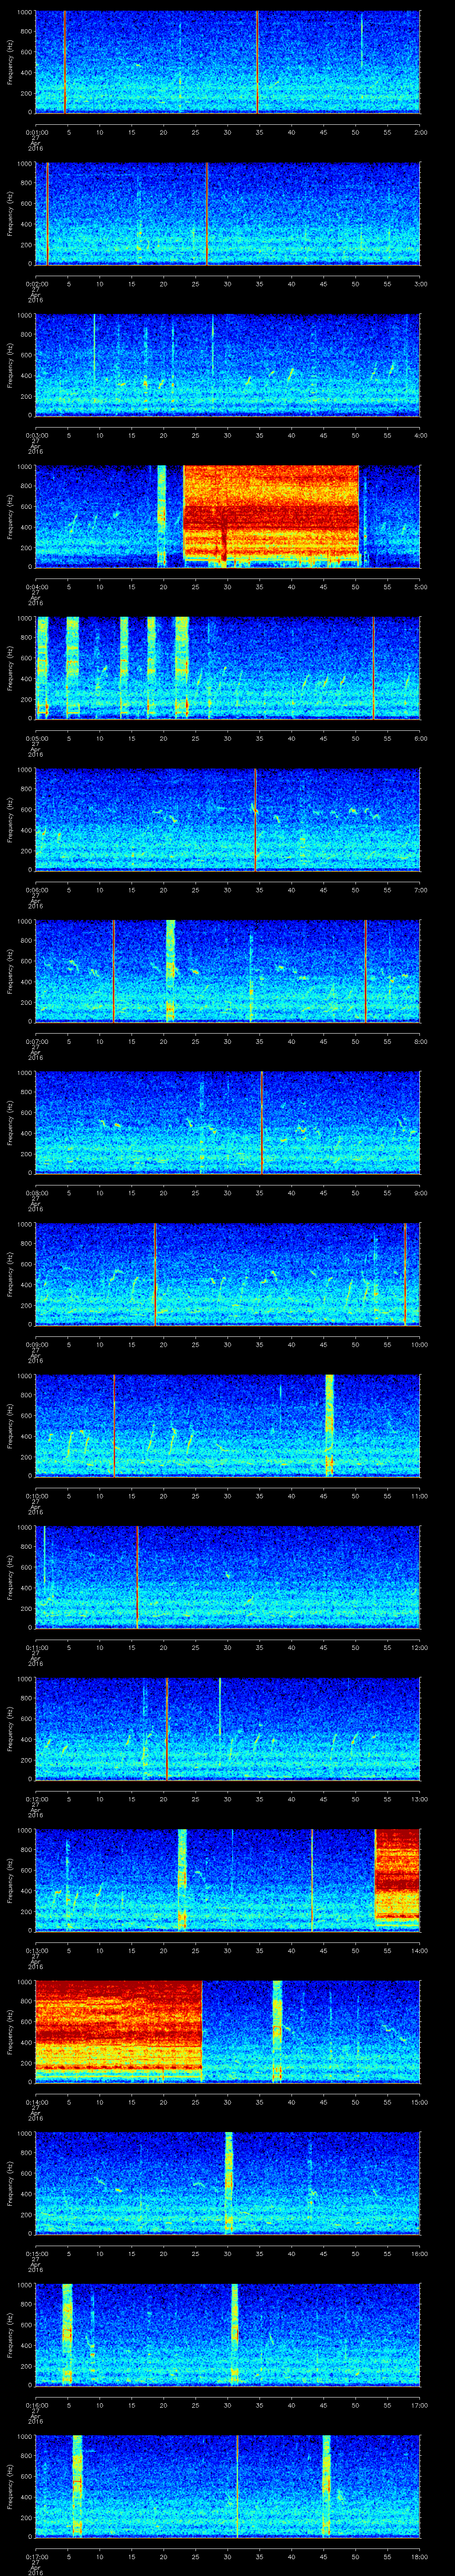This screenshot has height=2576, width=455.
Task: Click the "14:00" end time label
Action: point(420,1950)
